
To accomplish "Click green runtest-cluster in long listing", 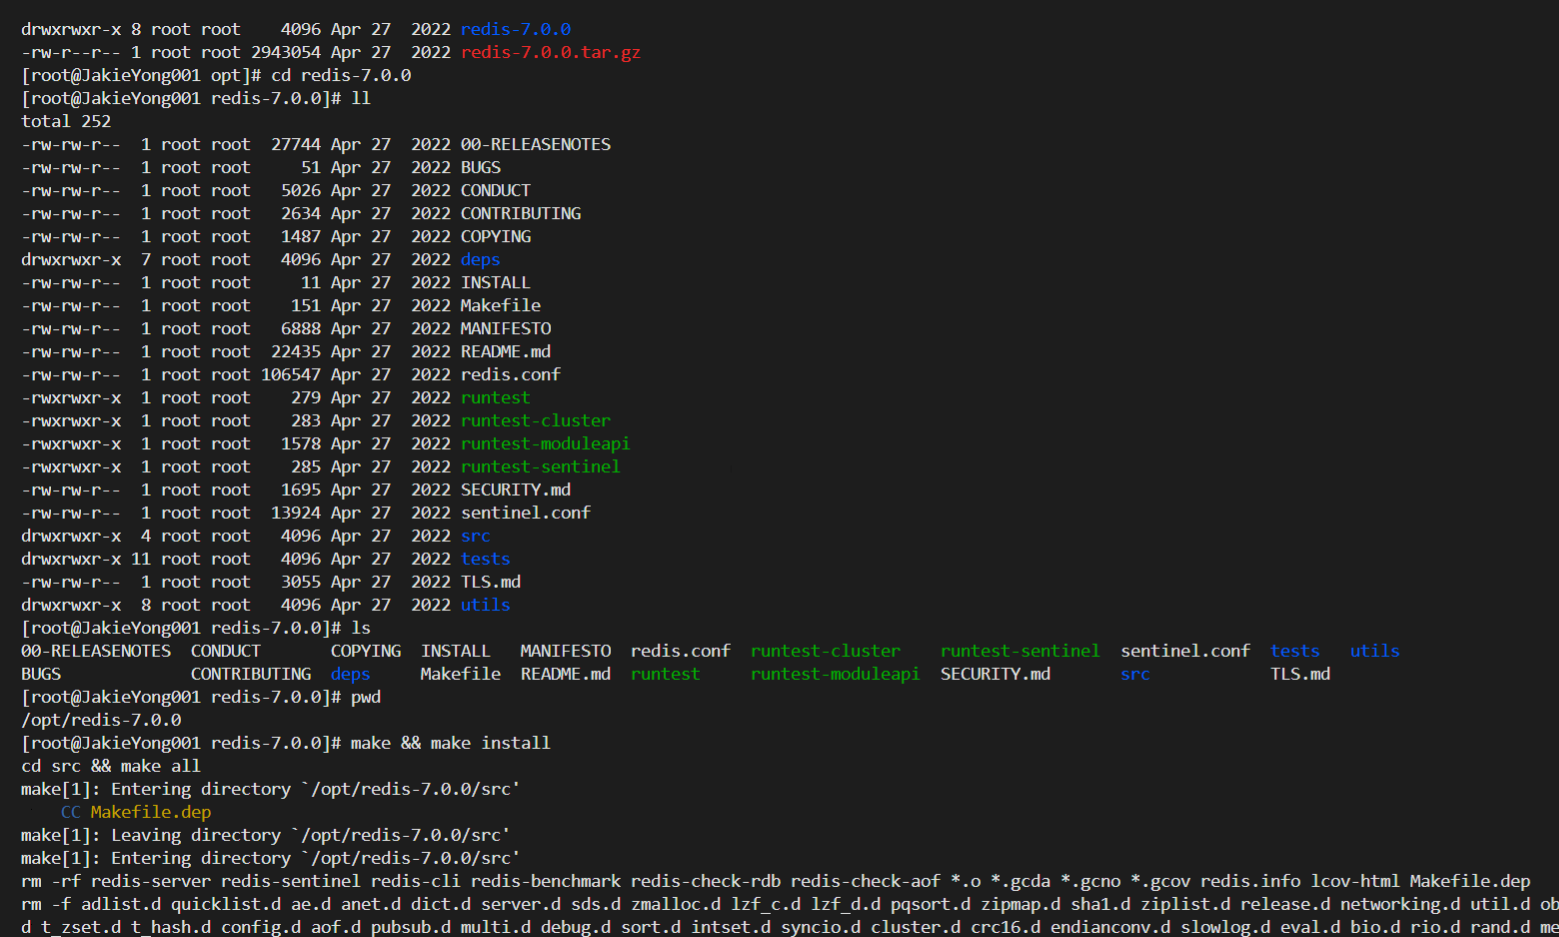I will tap(535, 420).
